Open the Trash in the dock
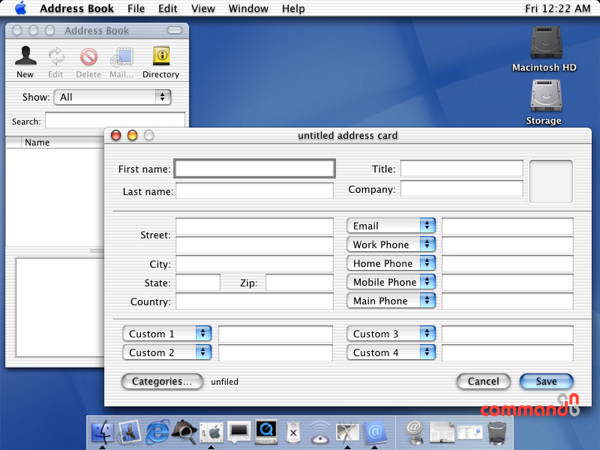This screenshot has height=450, width=600. click(497, 433)
